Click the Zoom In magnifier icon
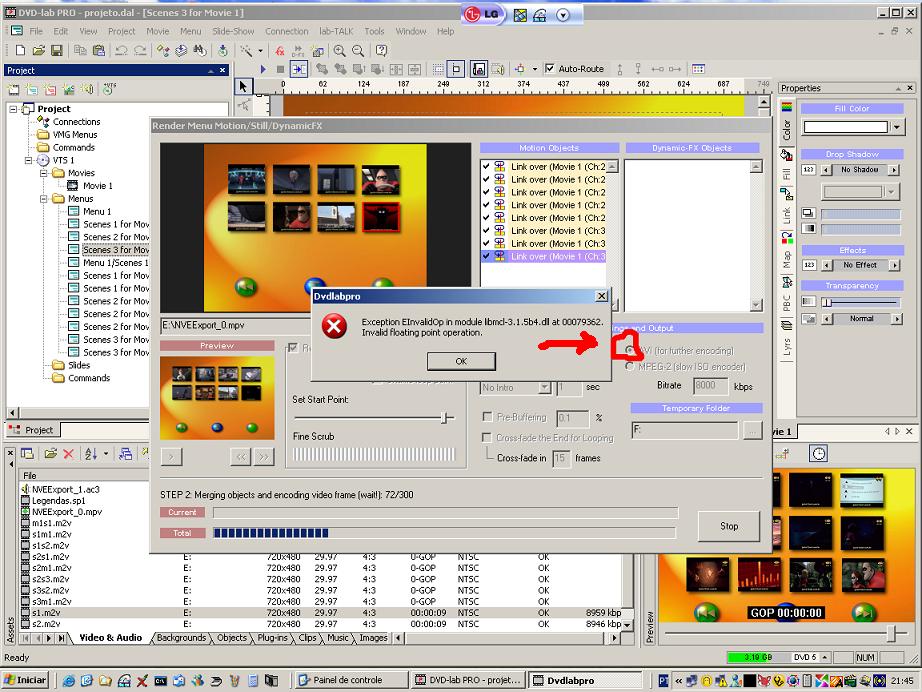The image size is (922, 692). click(339, 51)
